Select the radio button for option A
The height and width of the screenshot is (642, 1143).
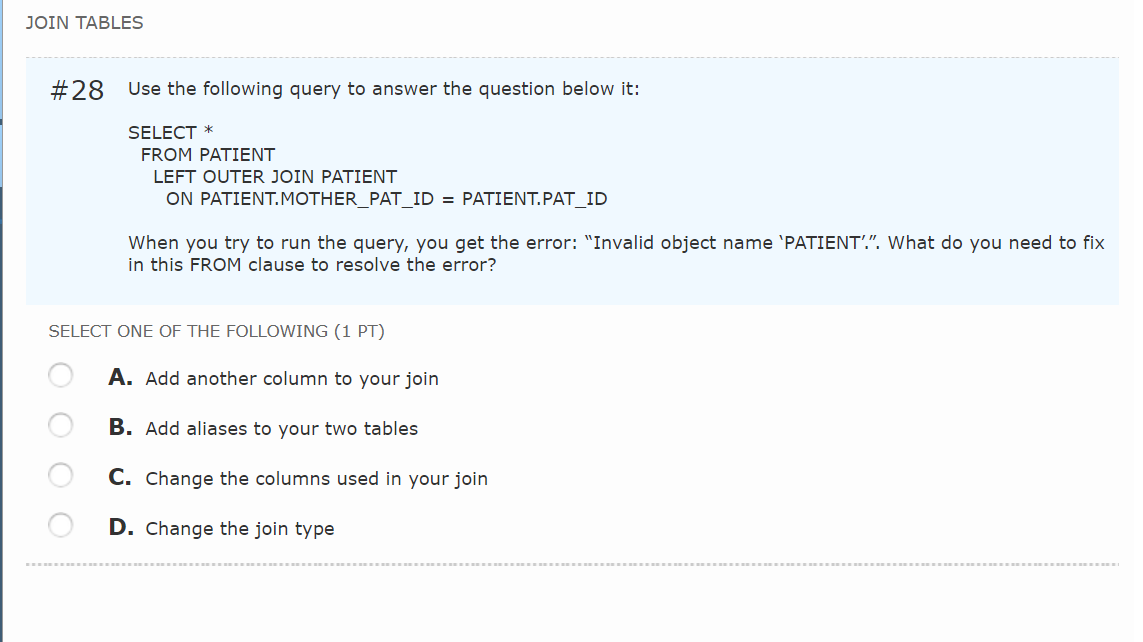point(60,374)
